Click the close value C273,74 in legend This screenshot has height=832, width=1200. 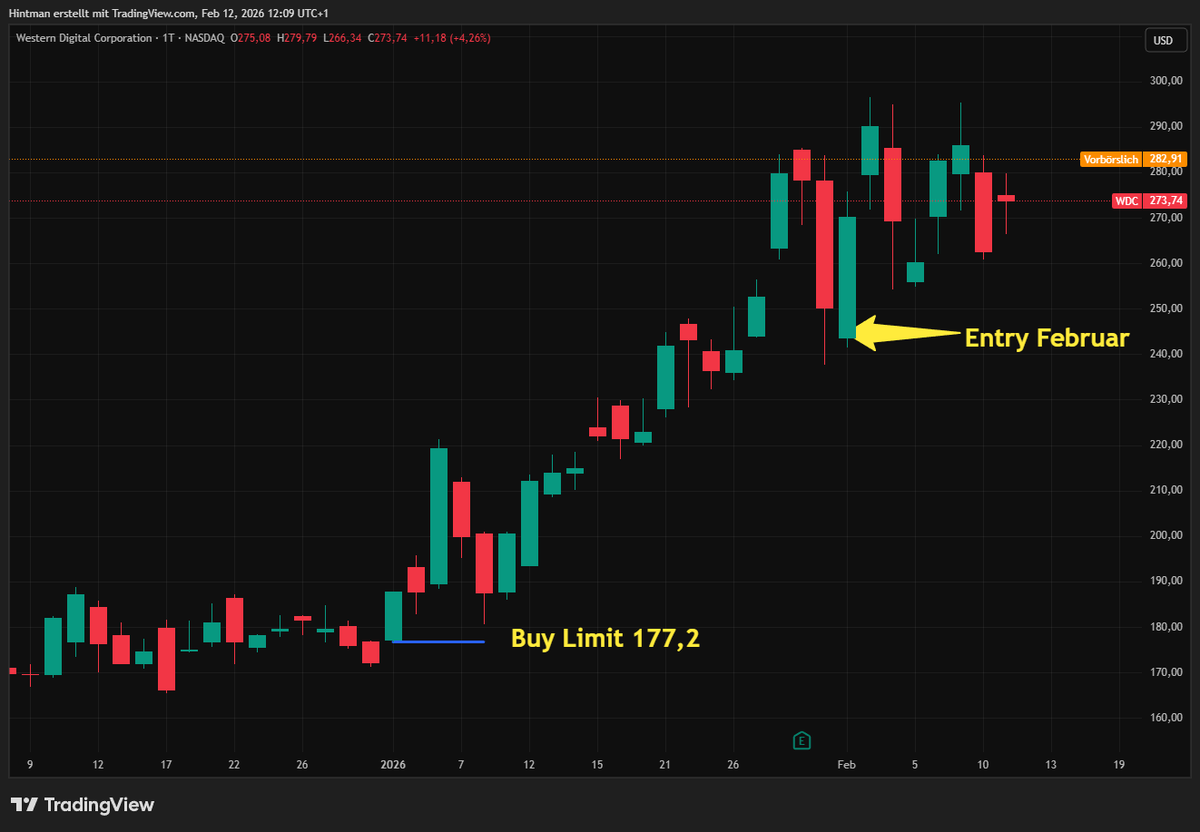point(387,38)
